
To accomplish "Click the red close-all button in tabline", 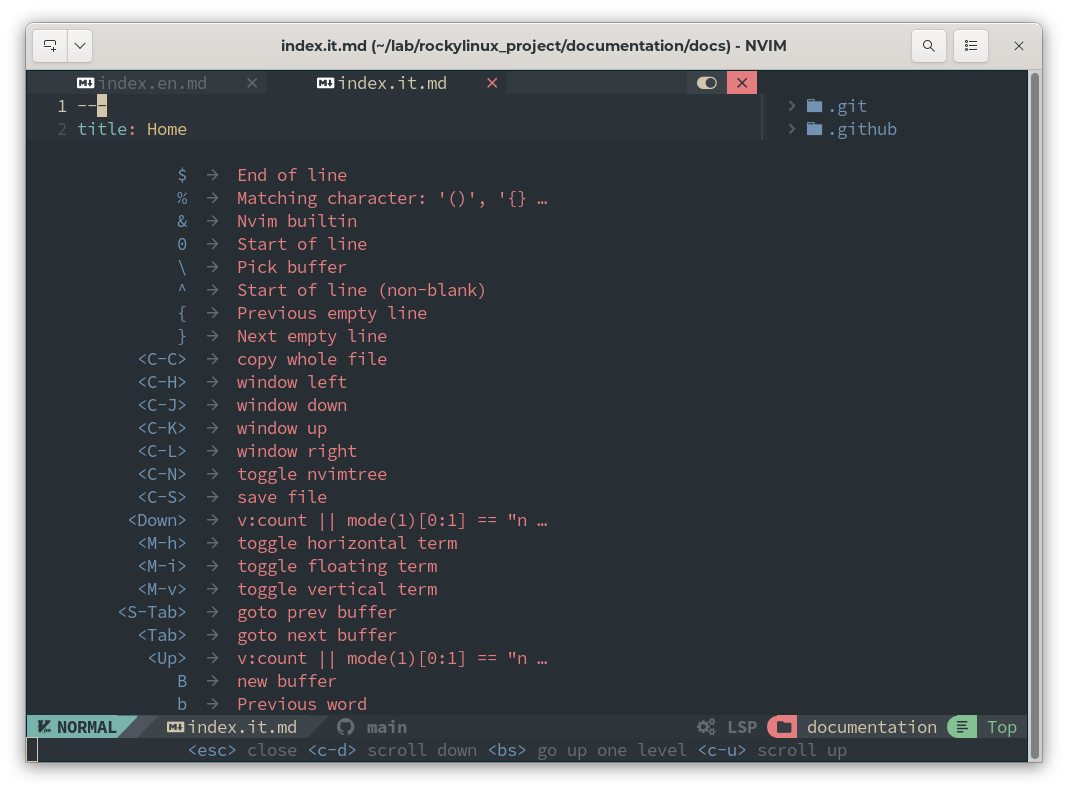I will tap(742, 83).
